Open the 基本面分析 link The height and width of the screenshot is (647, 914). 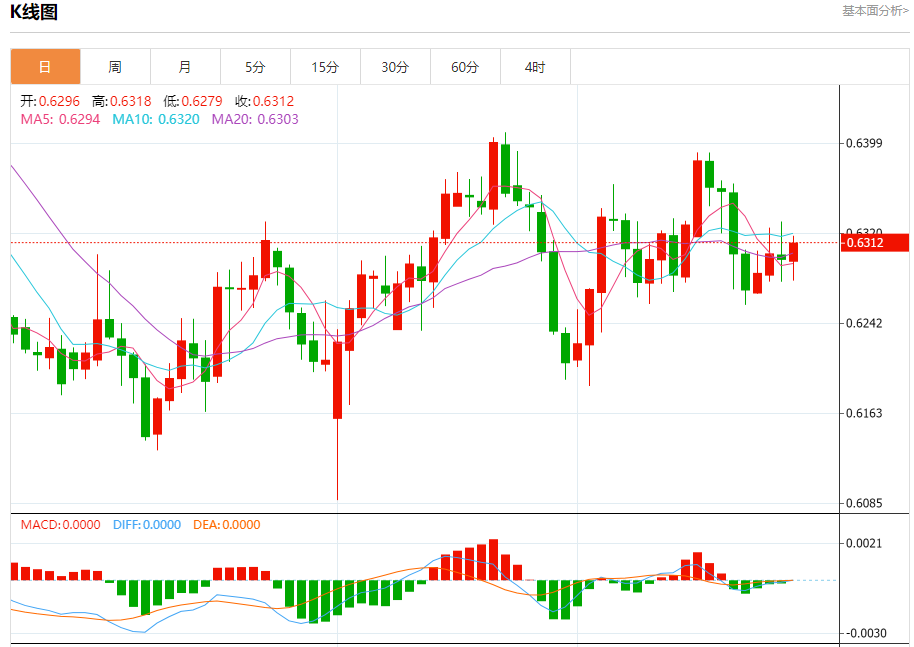point(875,10)
